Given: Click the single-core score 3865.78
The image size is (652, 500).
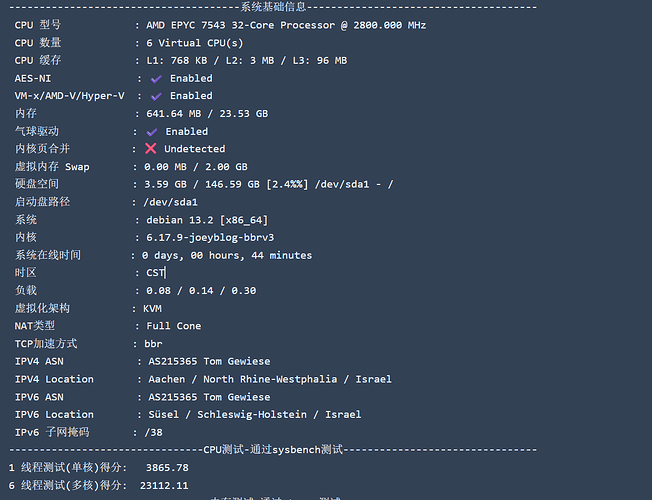Looking at the screenshot, I should click(167, 468).
